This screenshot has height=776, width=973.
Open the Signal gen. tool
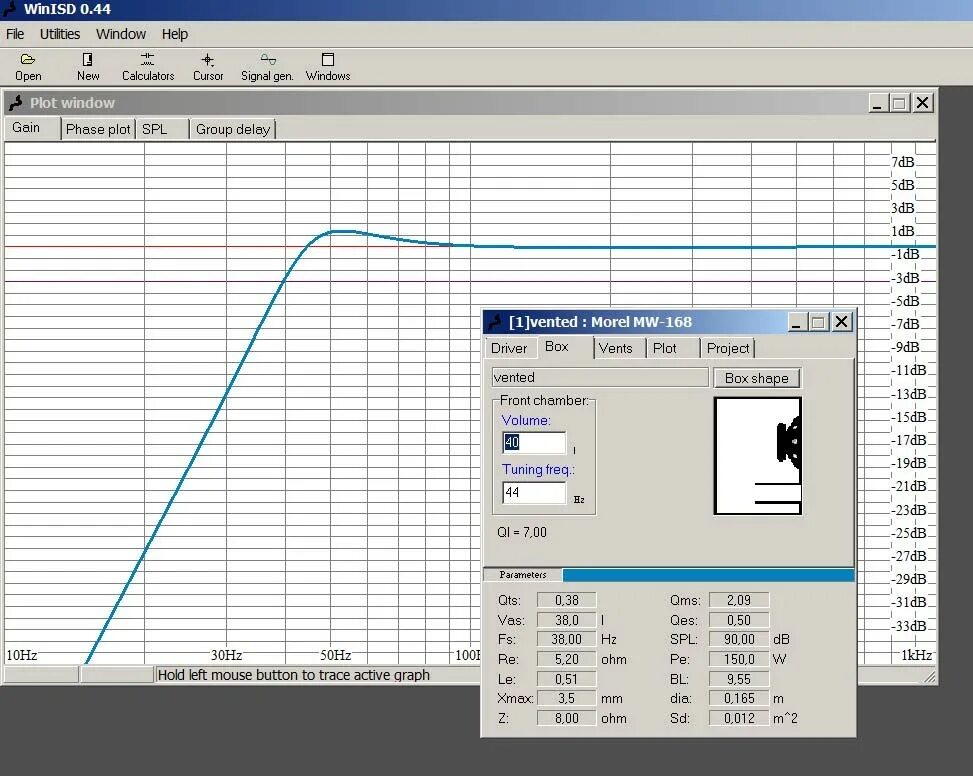pos(267,66)
